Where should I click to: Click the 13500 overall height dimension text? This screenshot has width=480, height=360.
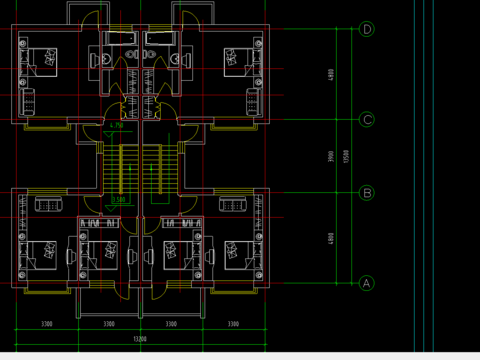click(x=346, y=156)
